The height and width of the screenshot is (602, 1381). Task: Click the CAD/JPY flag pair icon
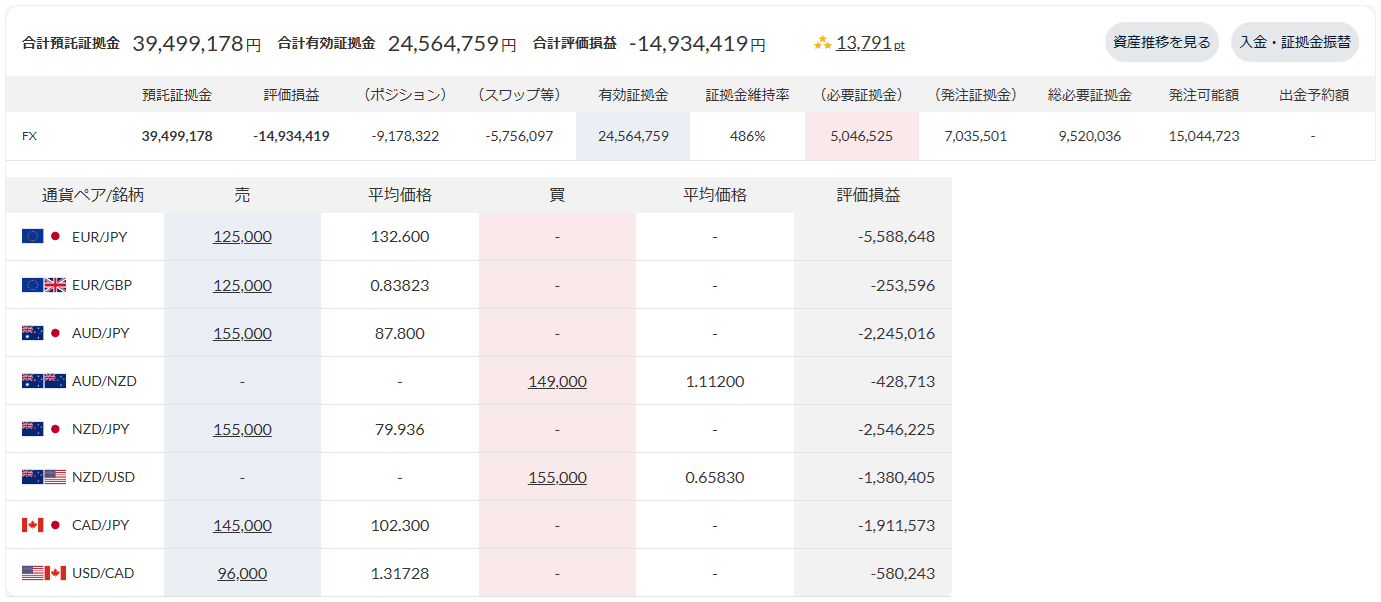point(43,525)
